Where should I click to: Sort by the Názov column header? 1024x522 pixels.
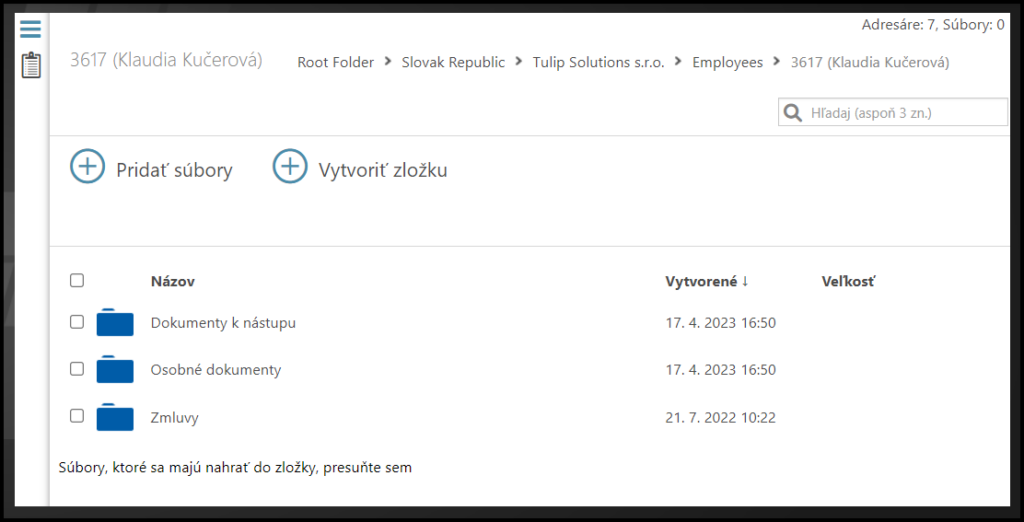[172, 282]
